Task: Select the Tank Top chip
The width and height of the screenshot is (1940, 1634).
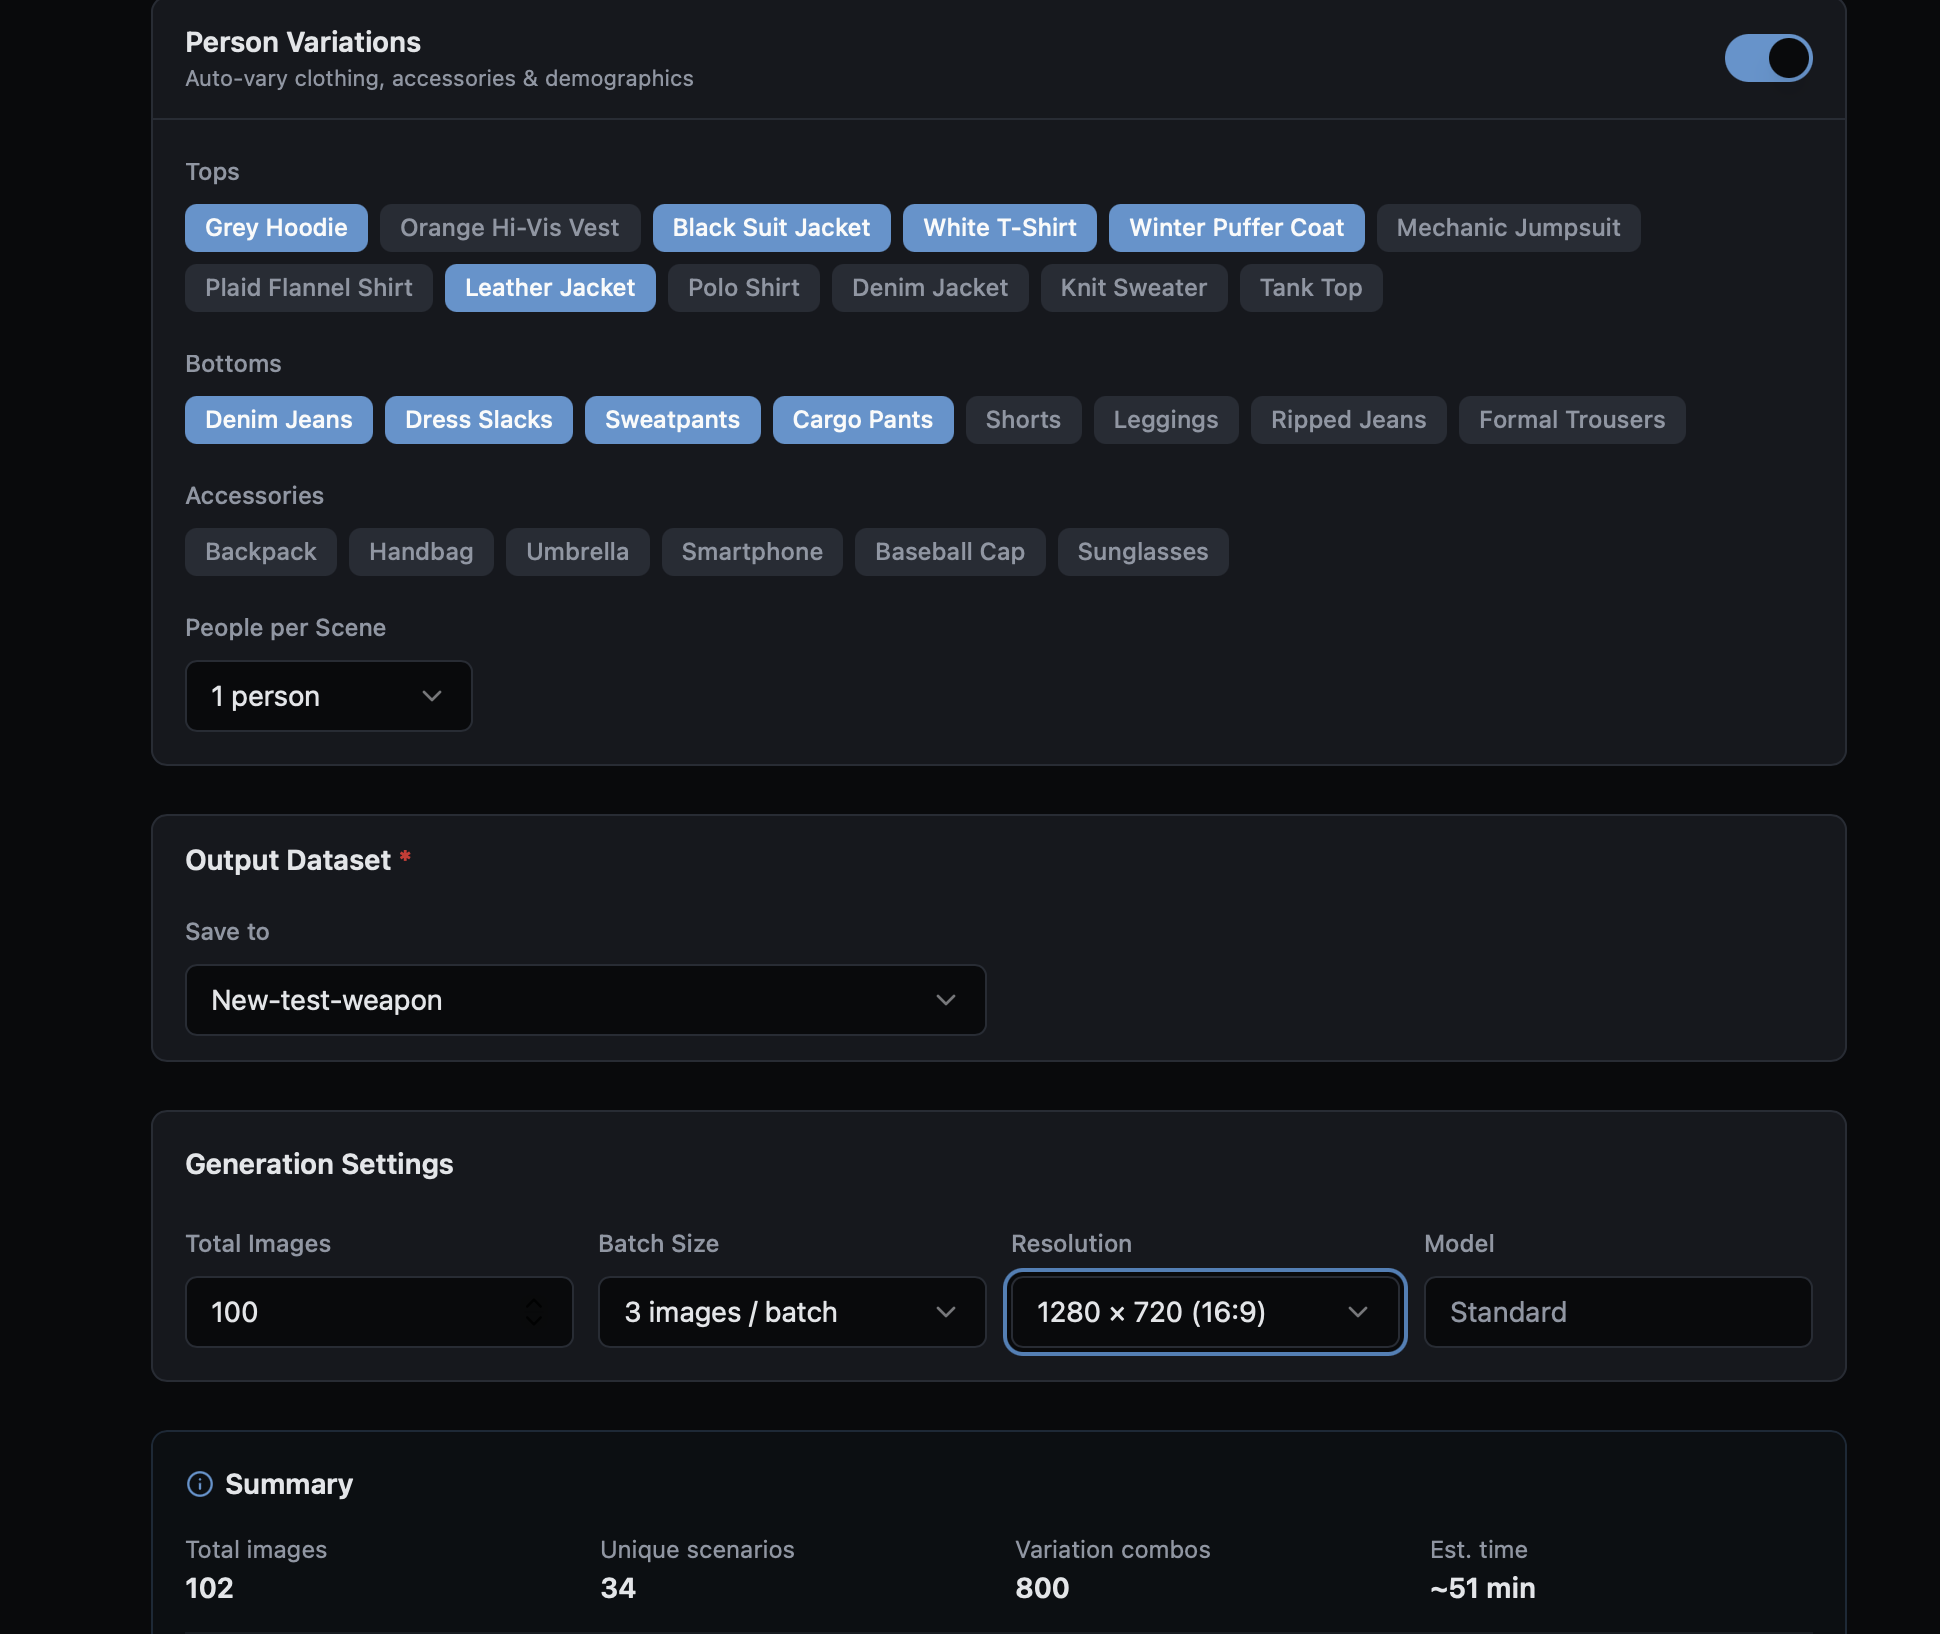Action: [x=1311, y=288]
